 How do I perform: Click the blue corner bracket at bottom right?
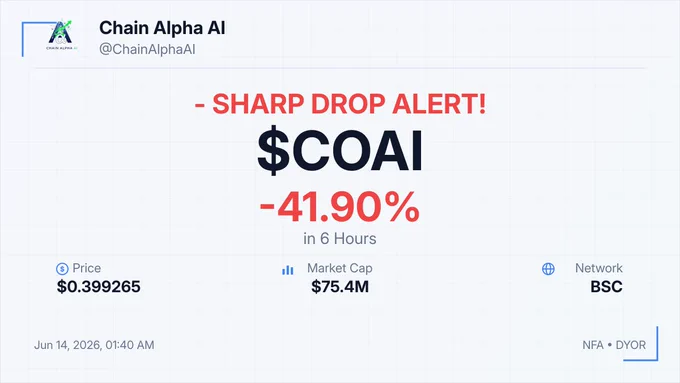(x=641, y=344)
